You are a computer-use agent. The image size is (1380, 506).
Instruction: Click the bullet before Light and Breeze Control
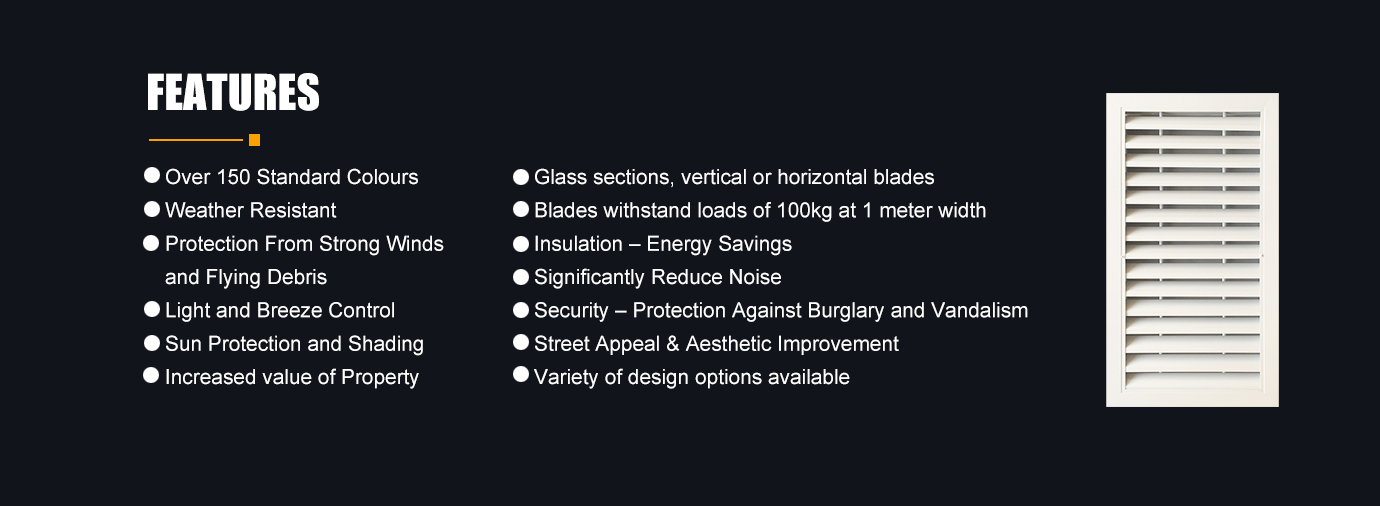(x=152, y=309)
